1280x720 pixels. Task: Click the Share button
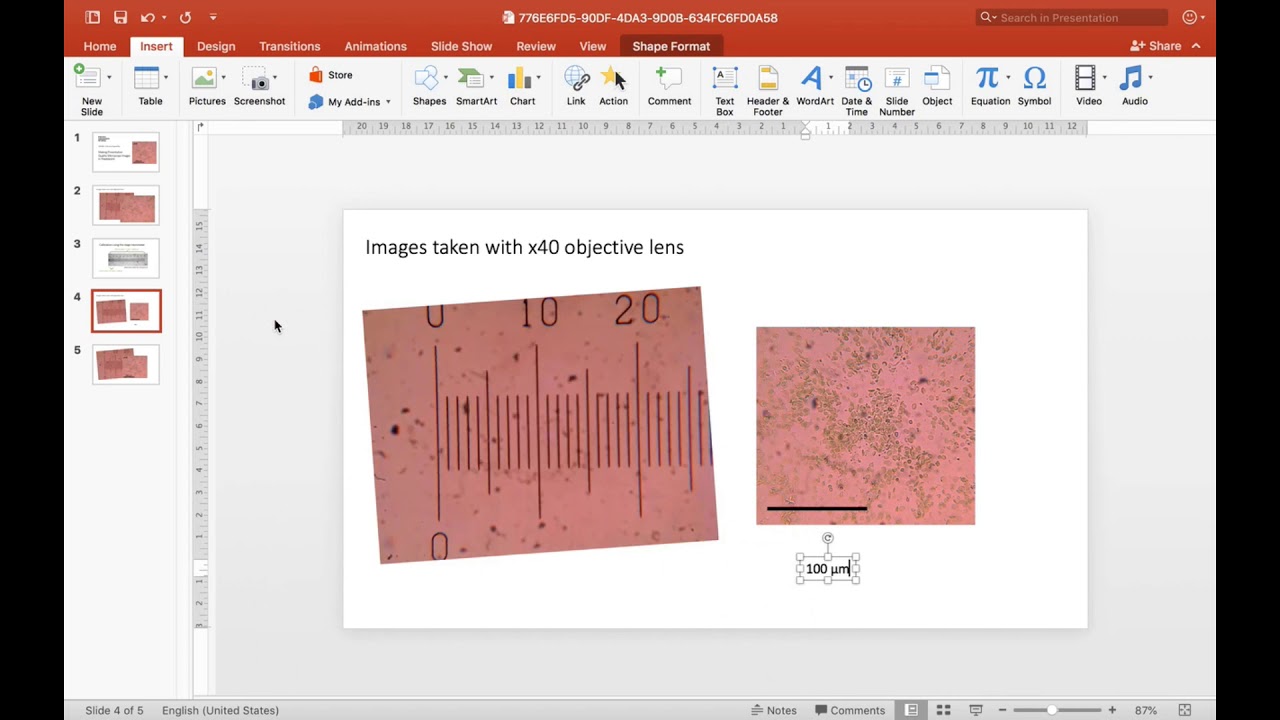point(1157,46)
